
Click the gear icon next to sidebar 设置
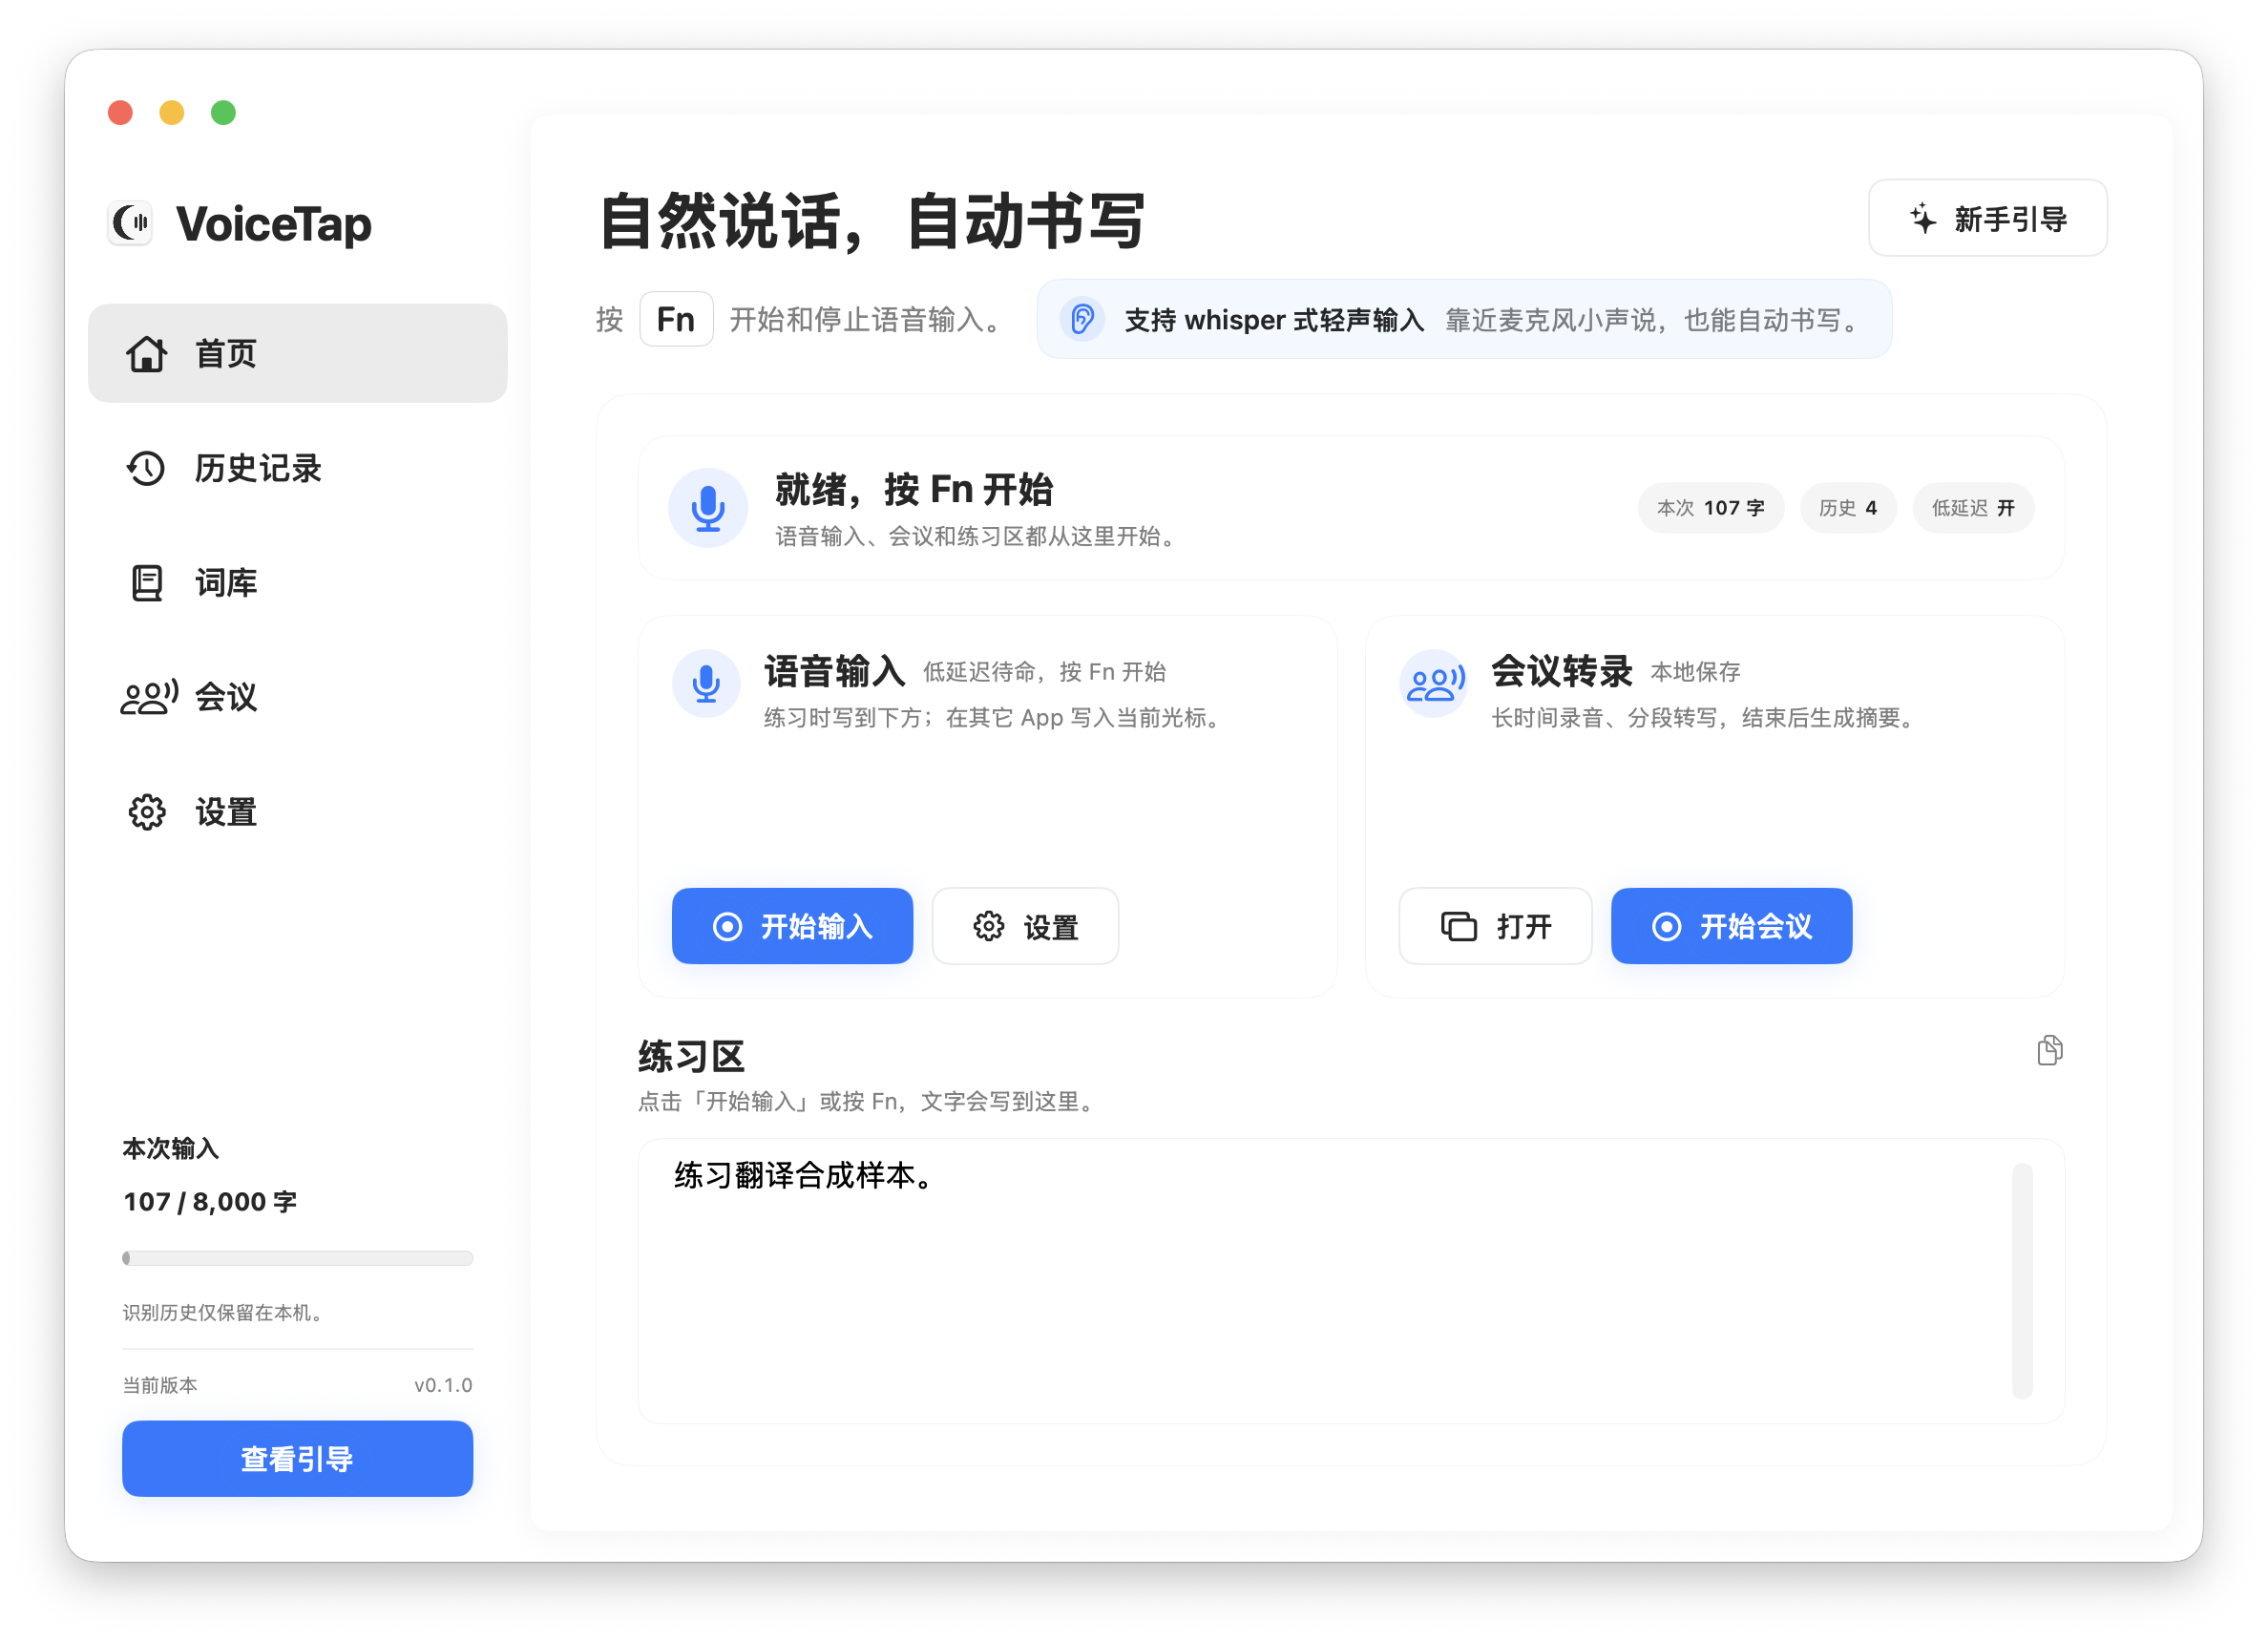pyautogui.click(x=146, y=812)
